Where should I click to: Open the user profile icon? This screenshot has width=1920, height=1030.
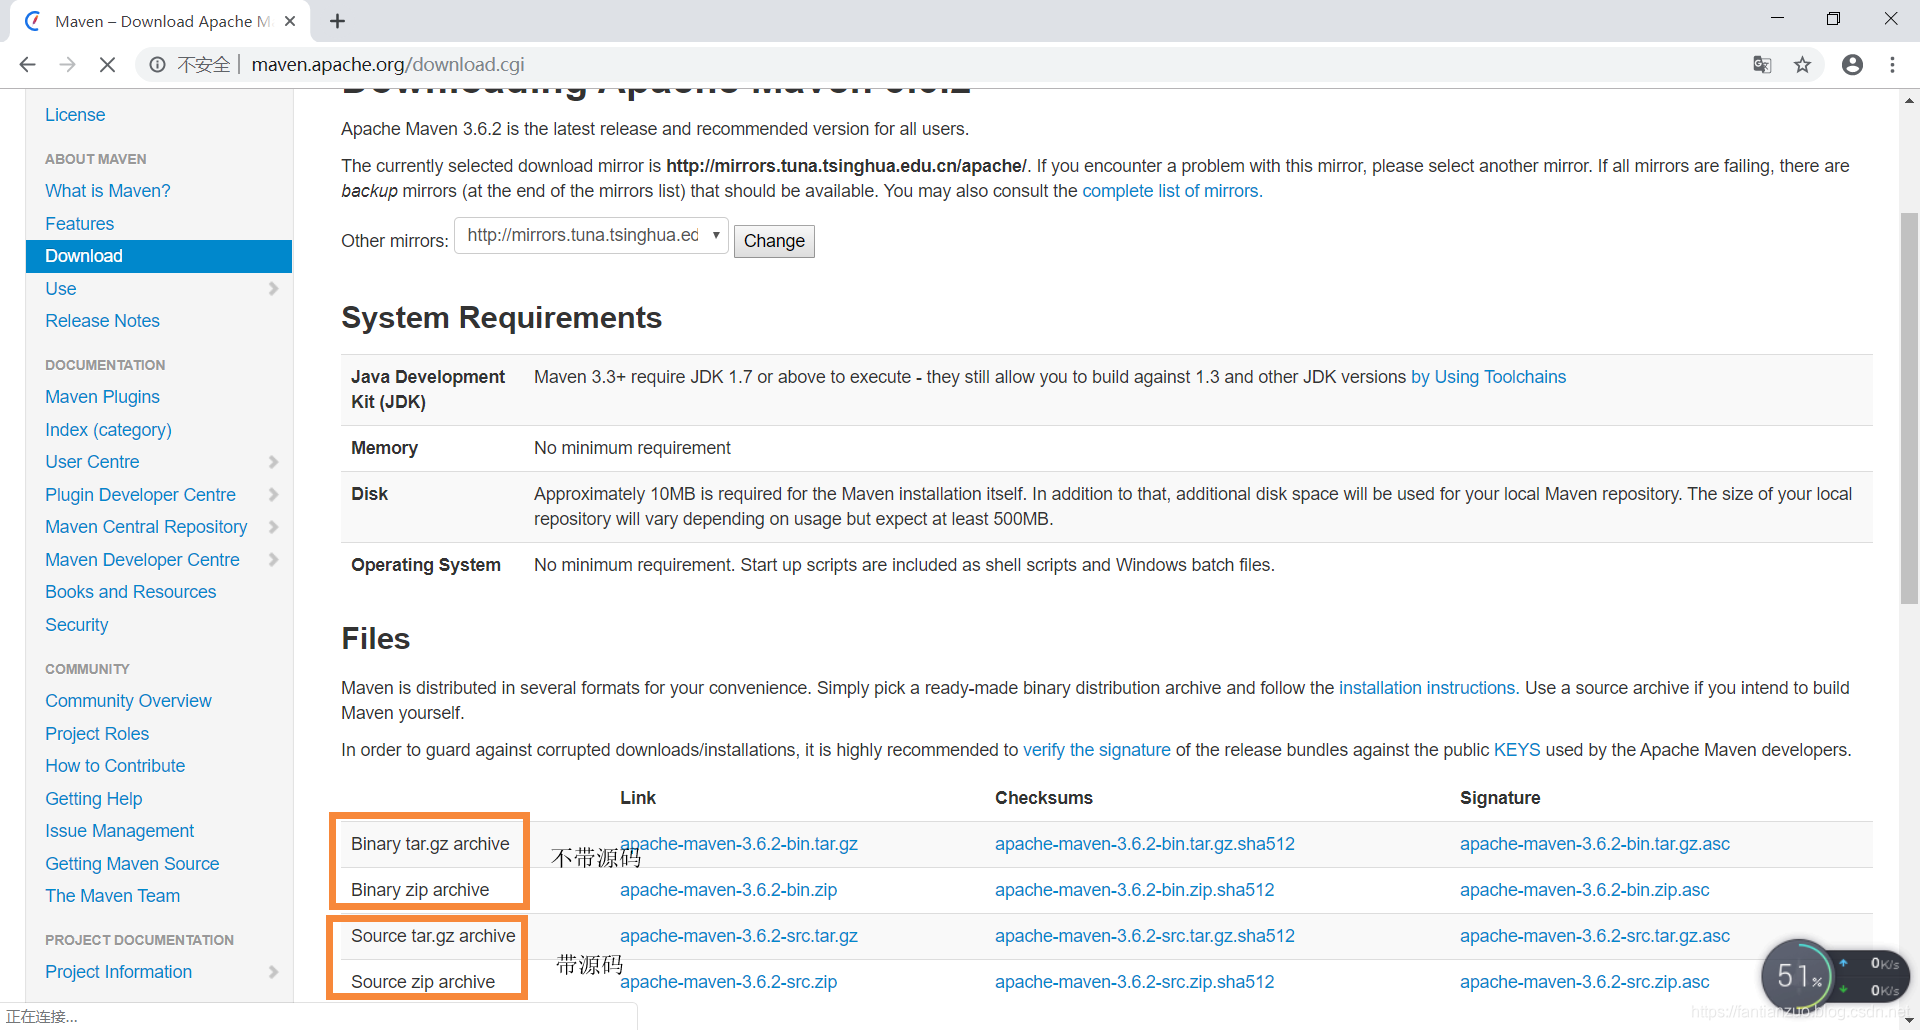1852,65
